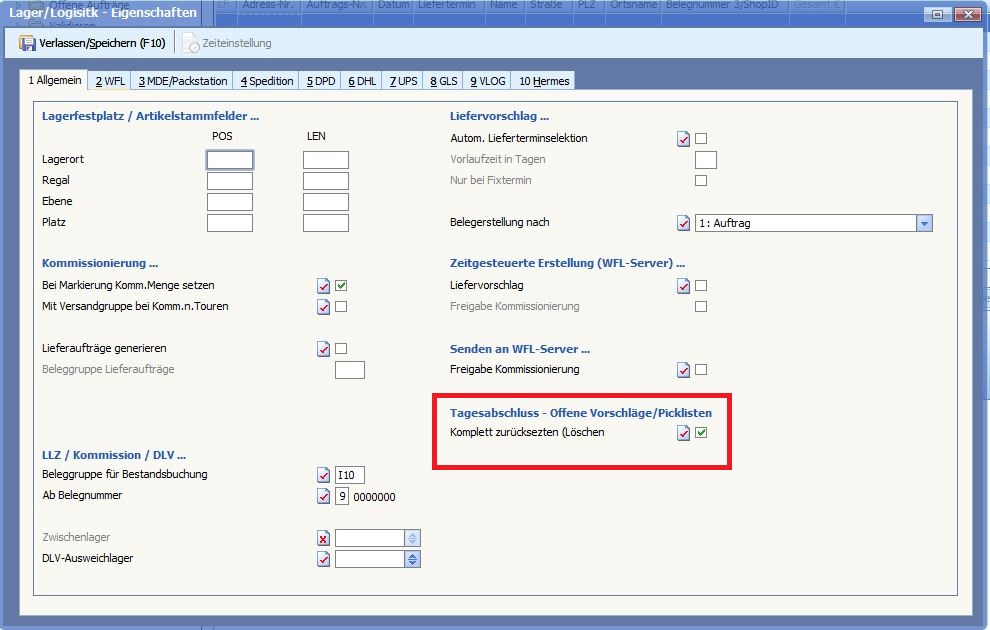Click the red X icon beside Zwischenlager
This screenshot has width=990, height=630.
coord(324,539)
